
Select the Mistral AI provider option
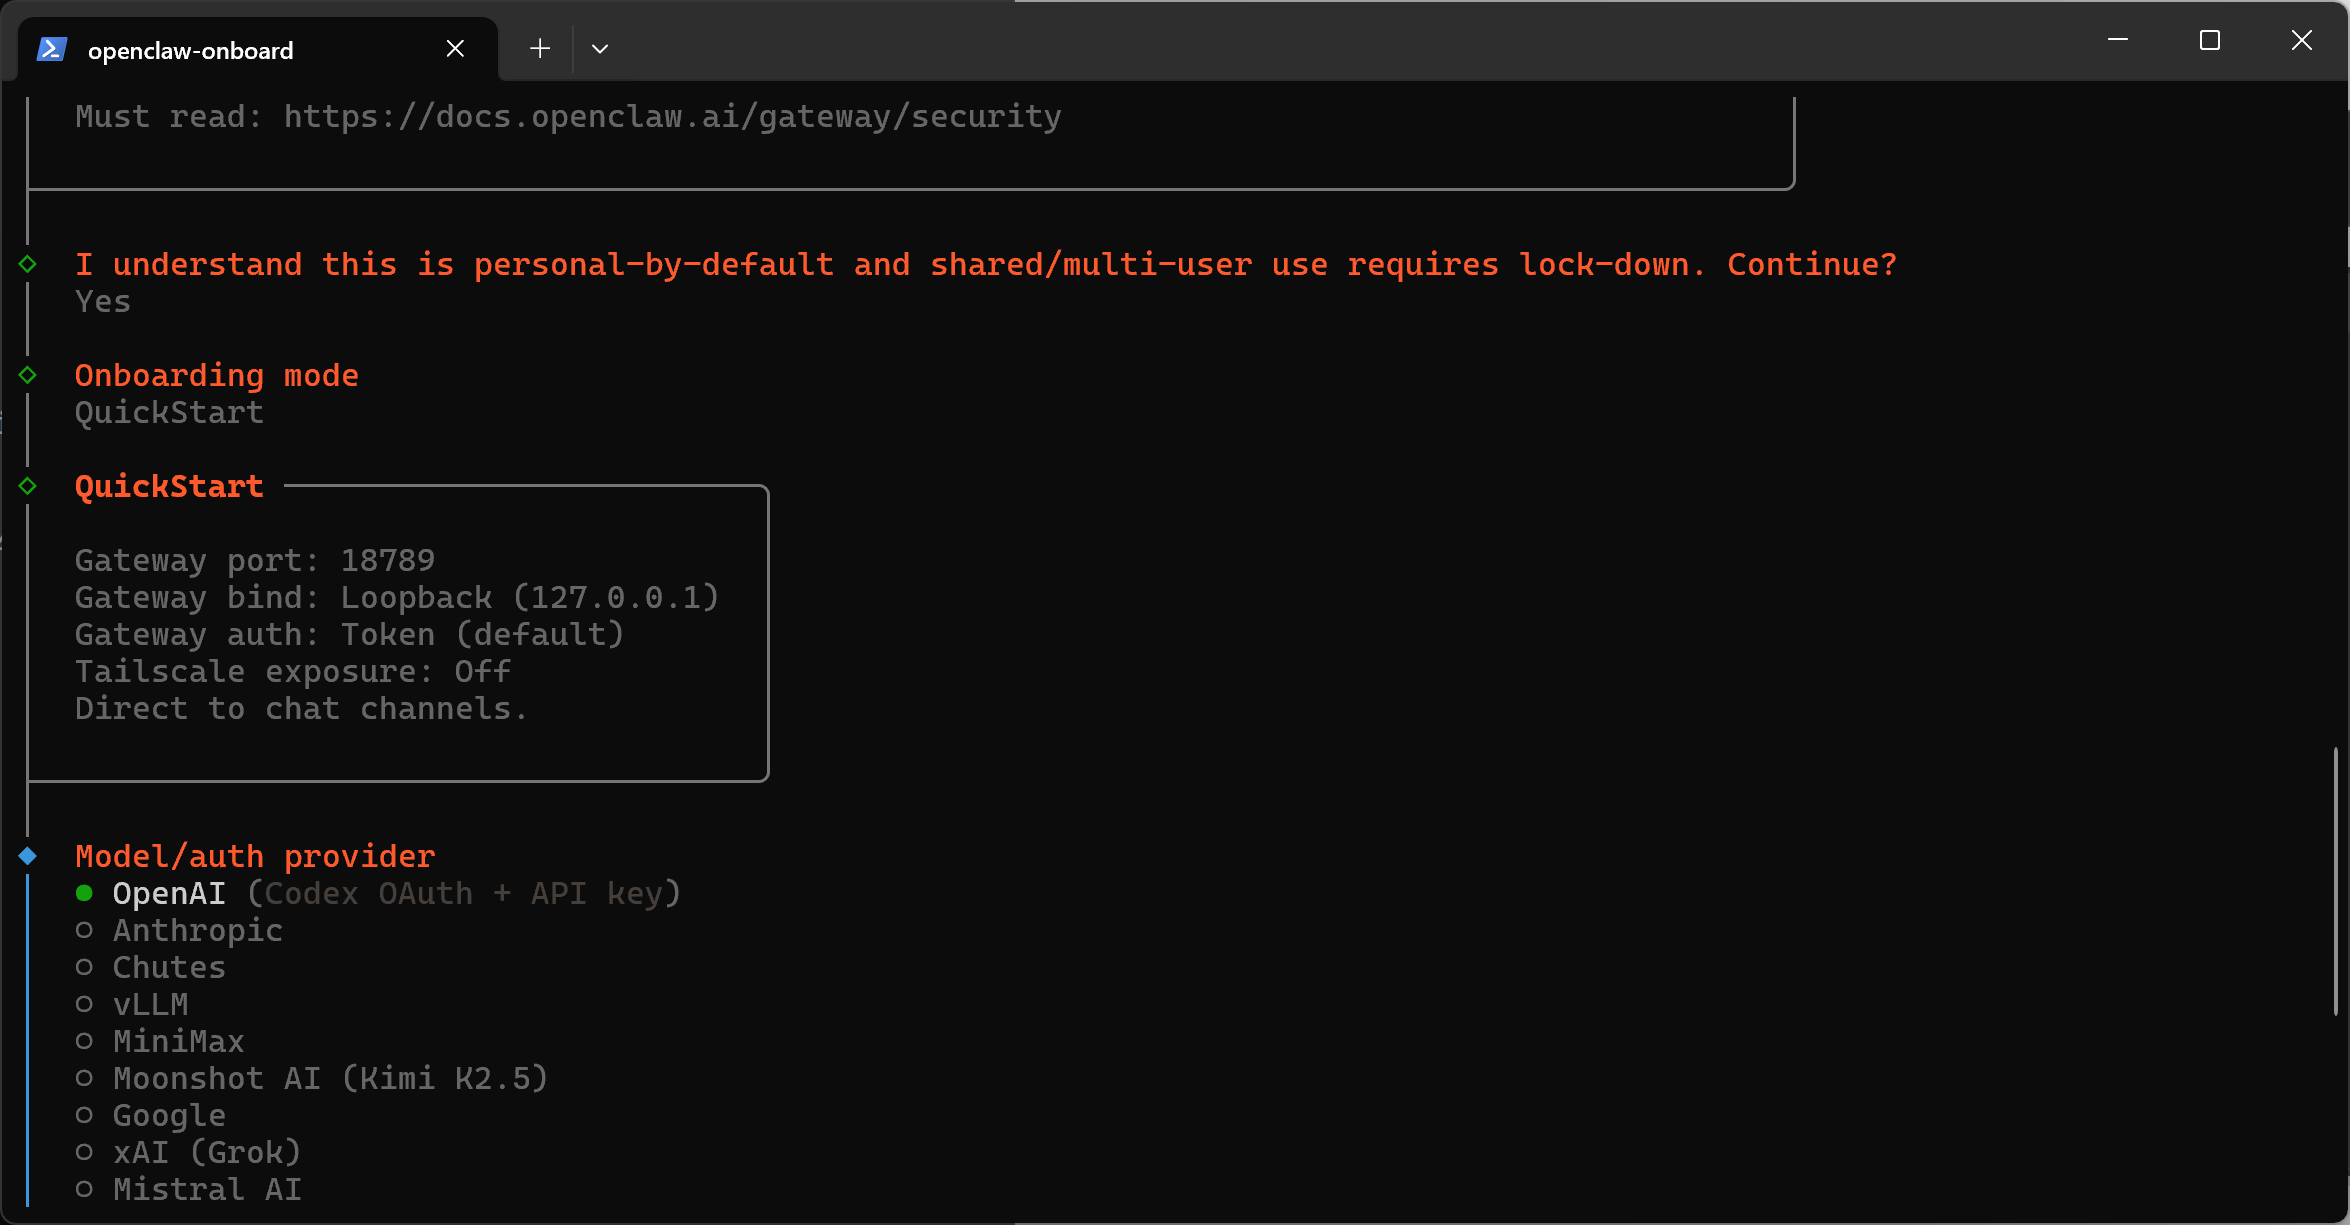point(189,1189)
